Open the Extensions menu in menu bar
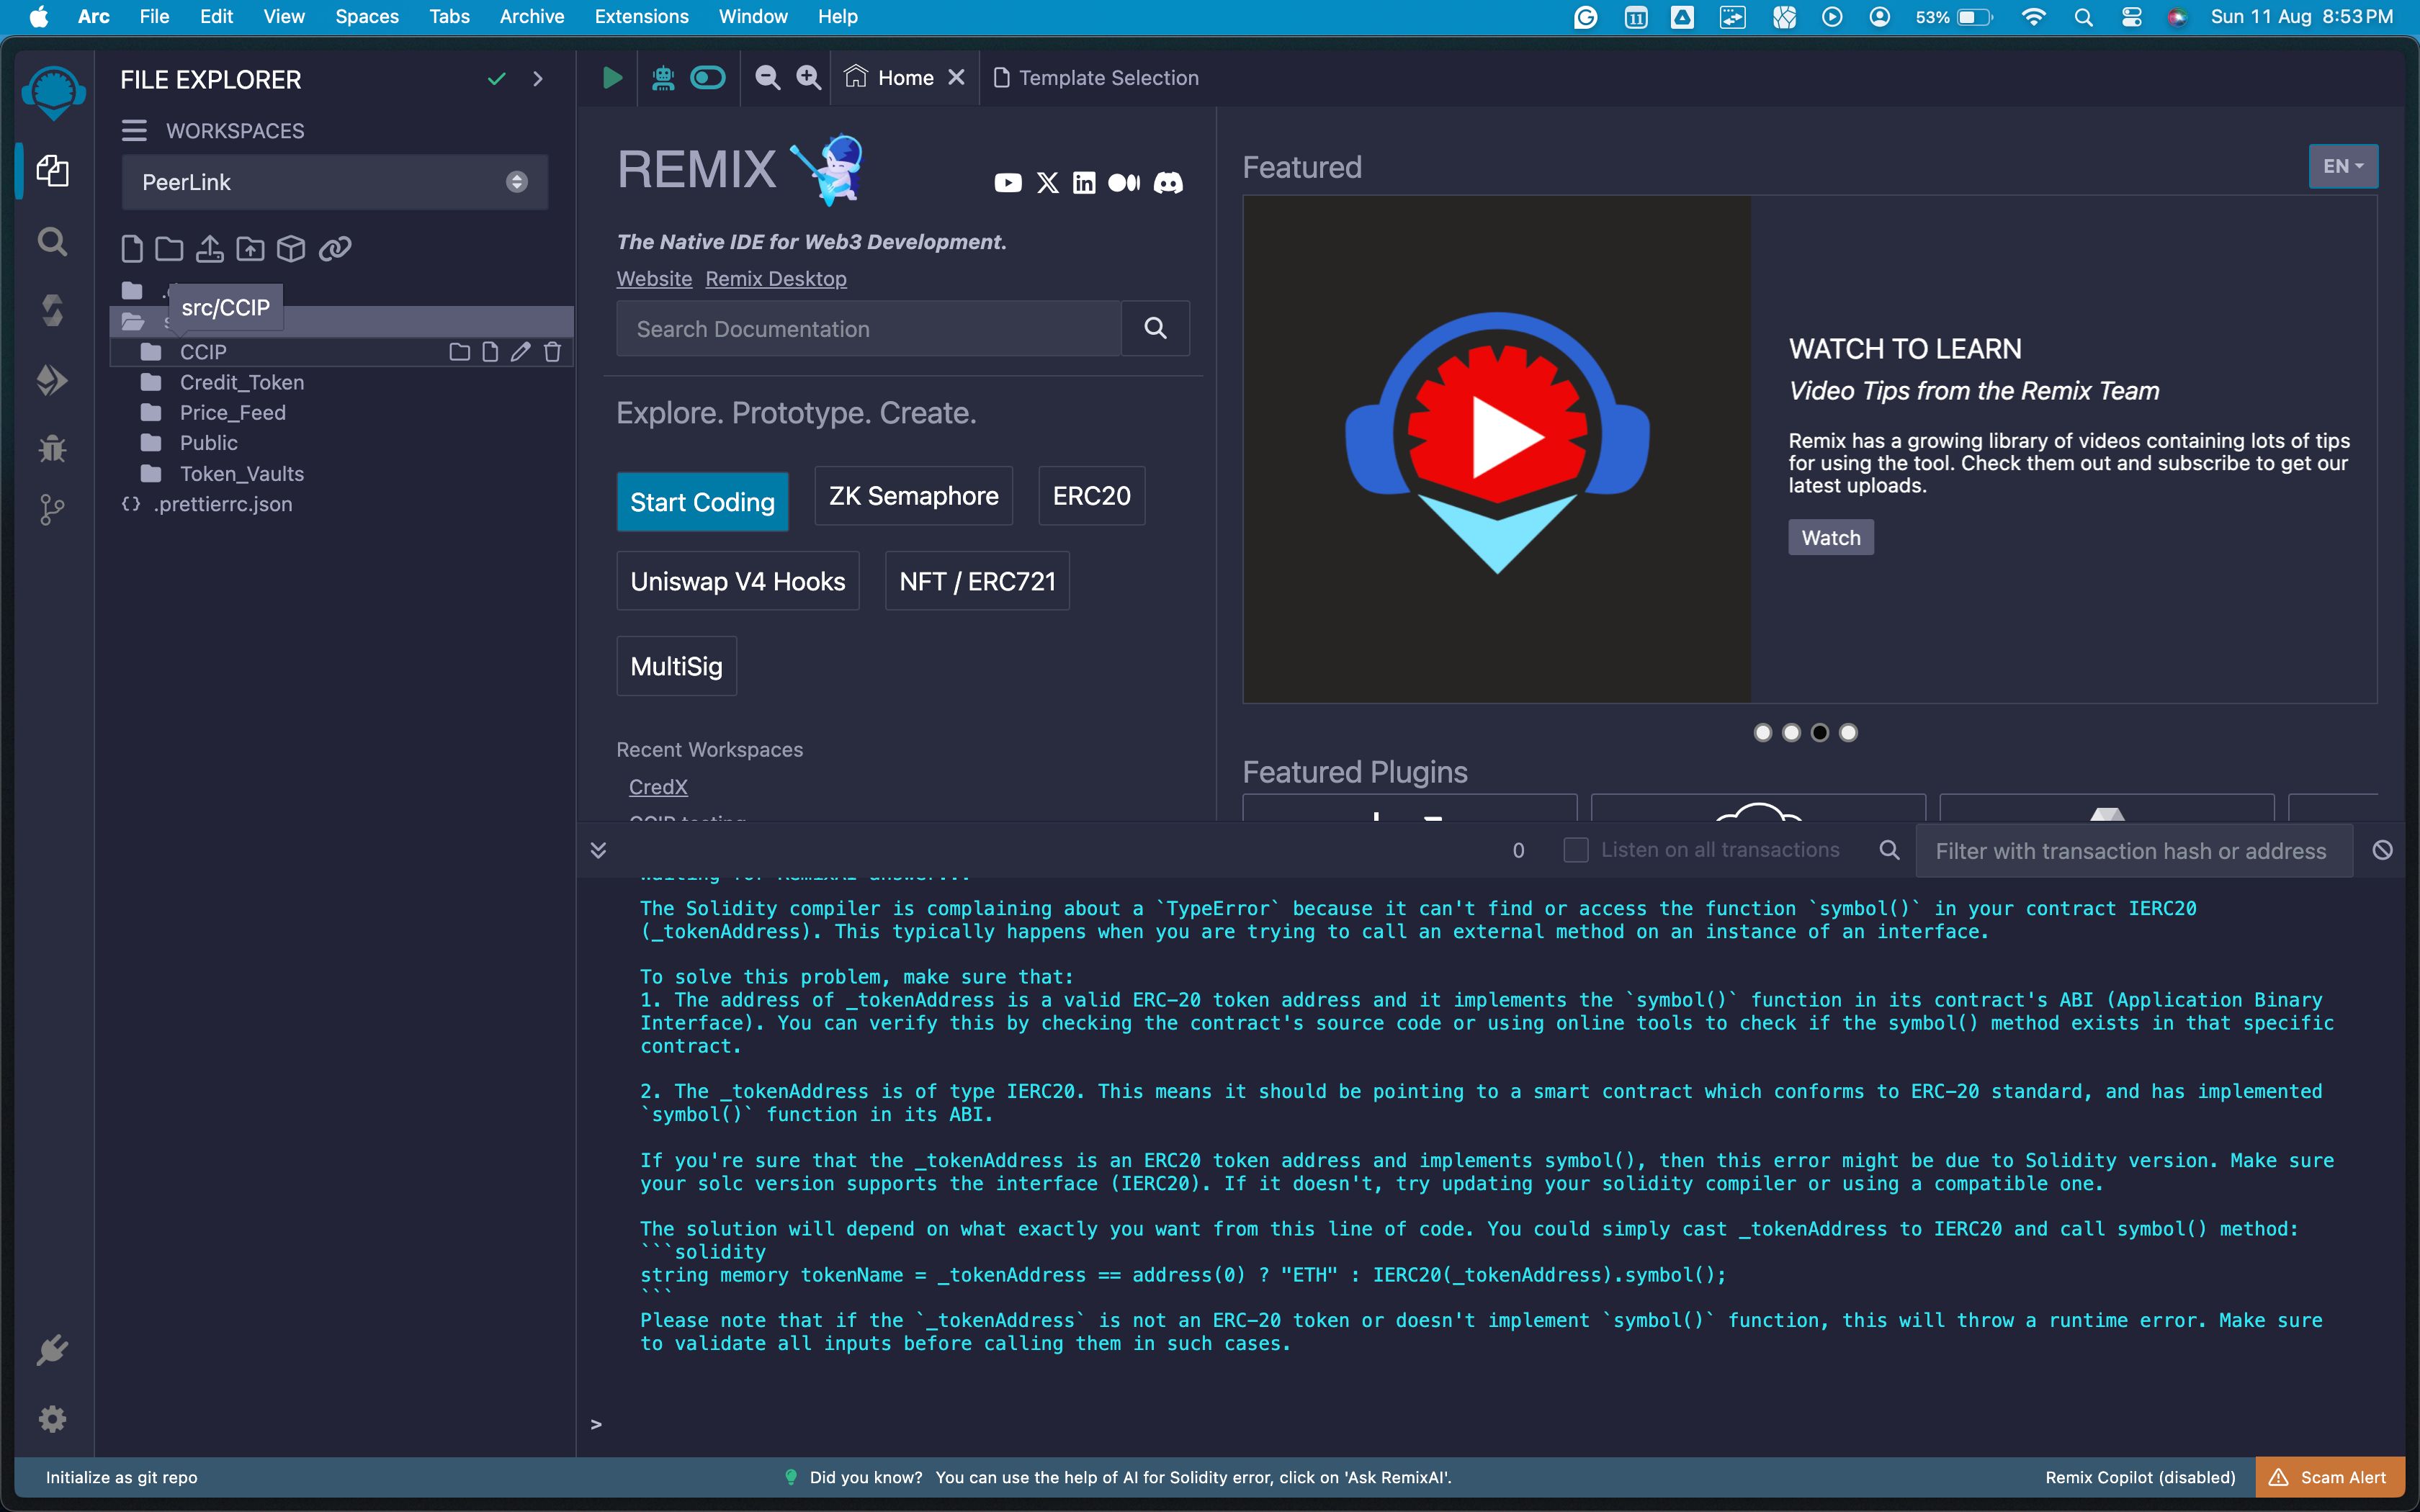Image resolution: width=2420 pixels, height=1512 pixels. pos(641,17)
